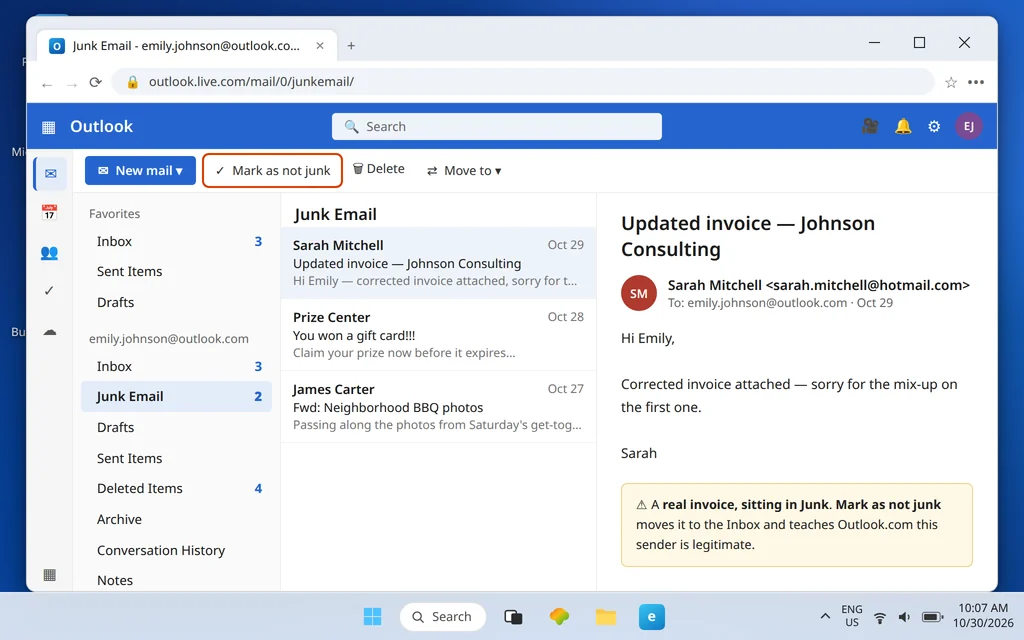The height and width of the screenshot is (640, 1024).
Task: Open a new browser tab
Action: click(351, 46)
